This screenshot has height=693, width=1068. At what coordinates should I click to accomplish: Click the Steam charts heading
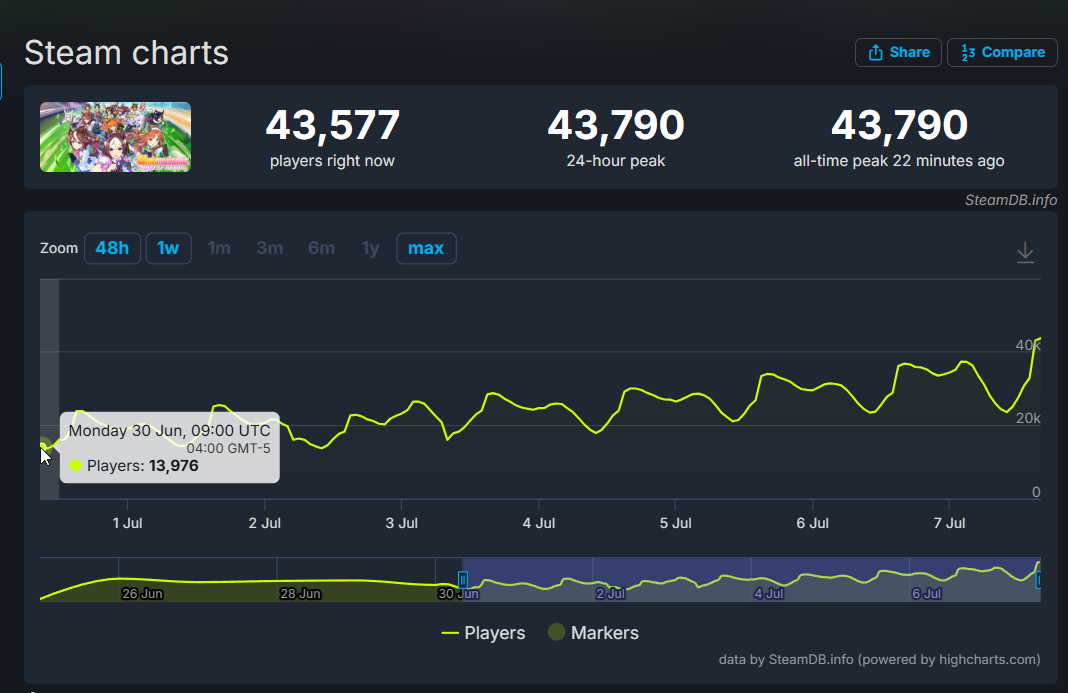click(126, 52)
